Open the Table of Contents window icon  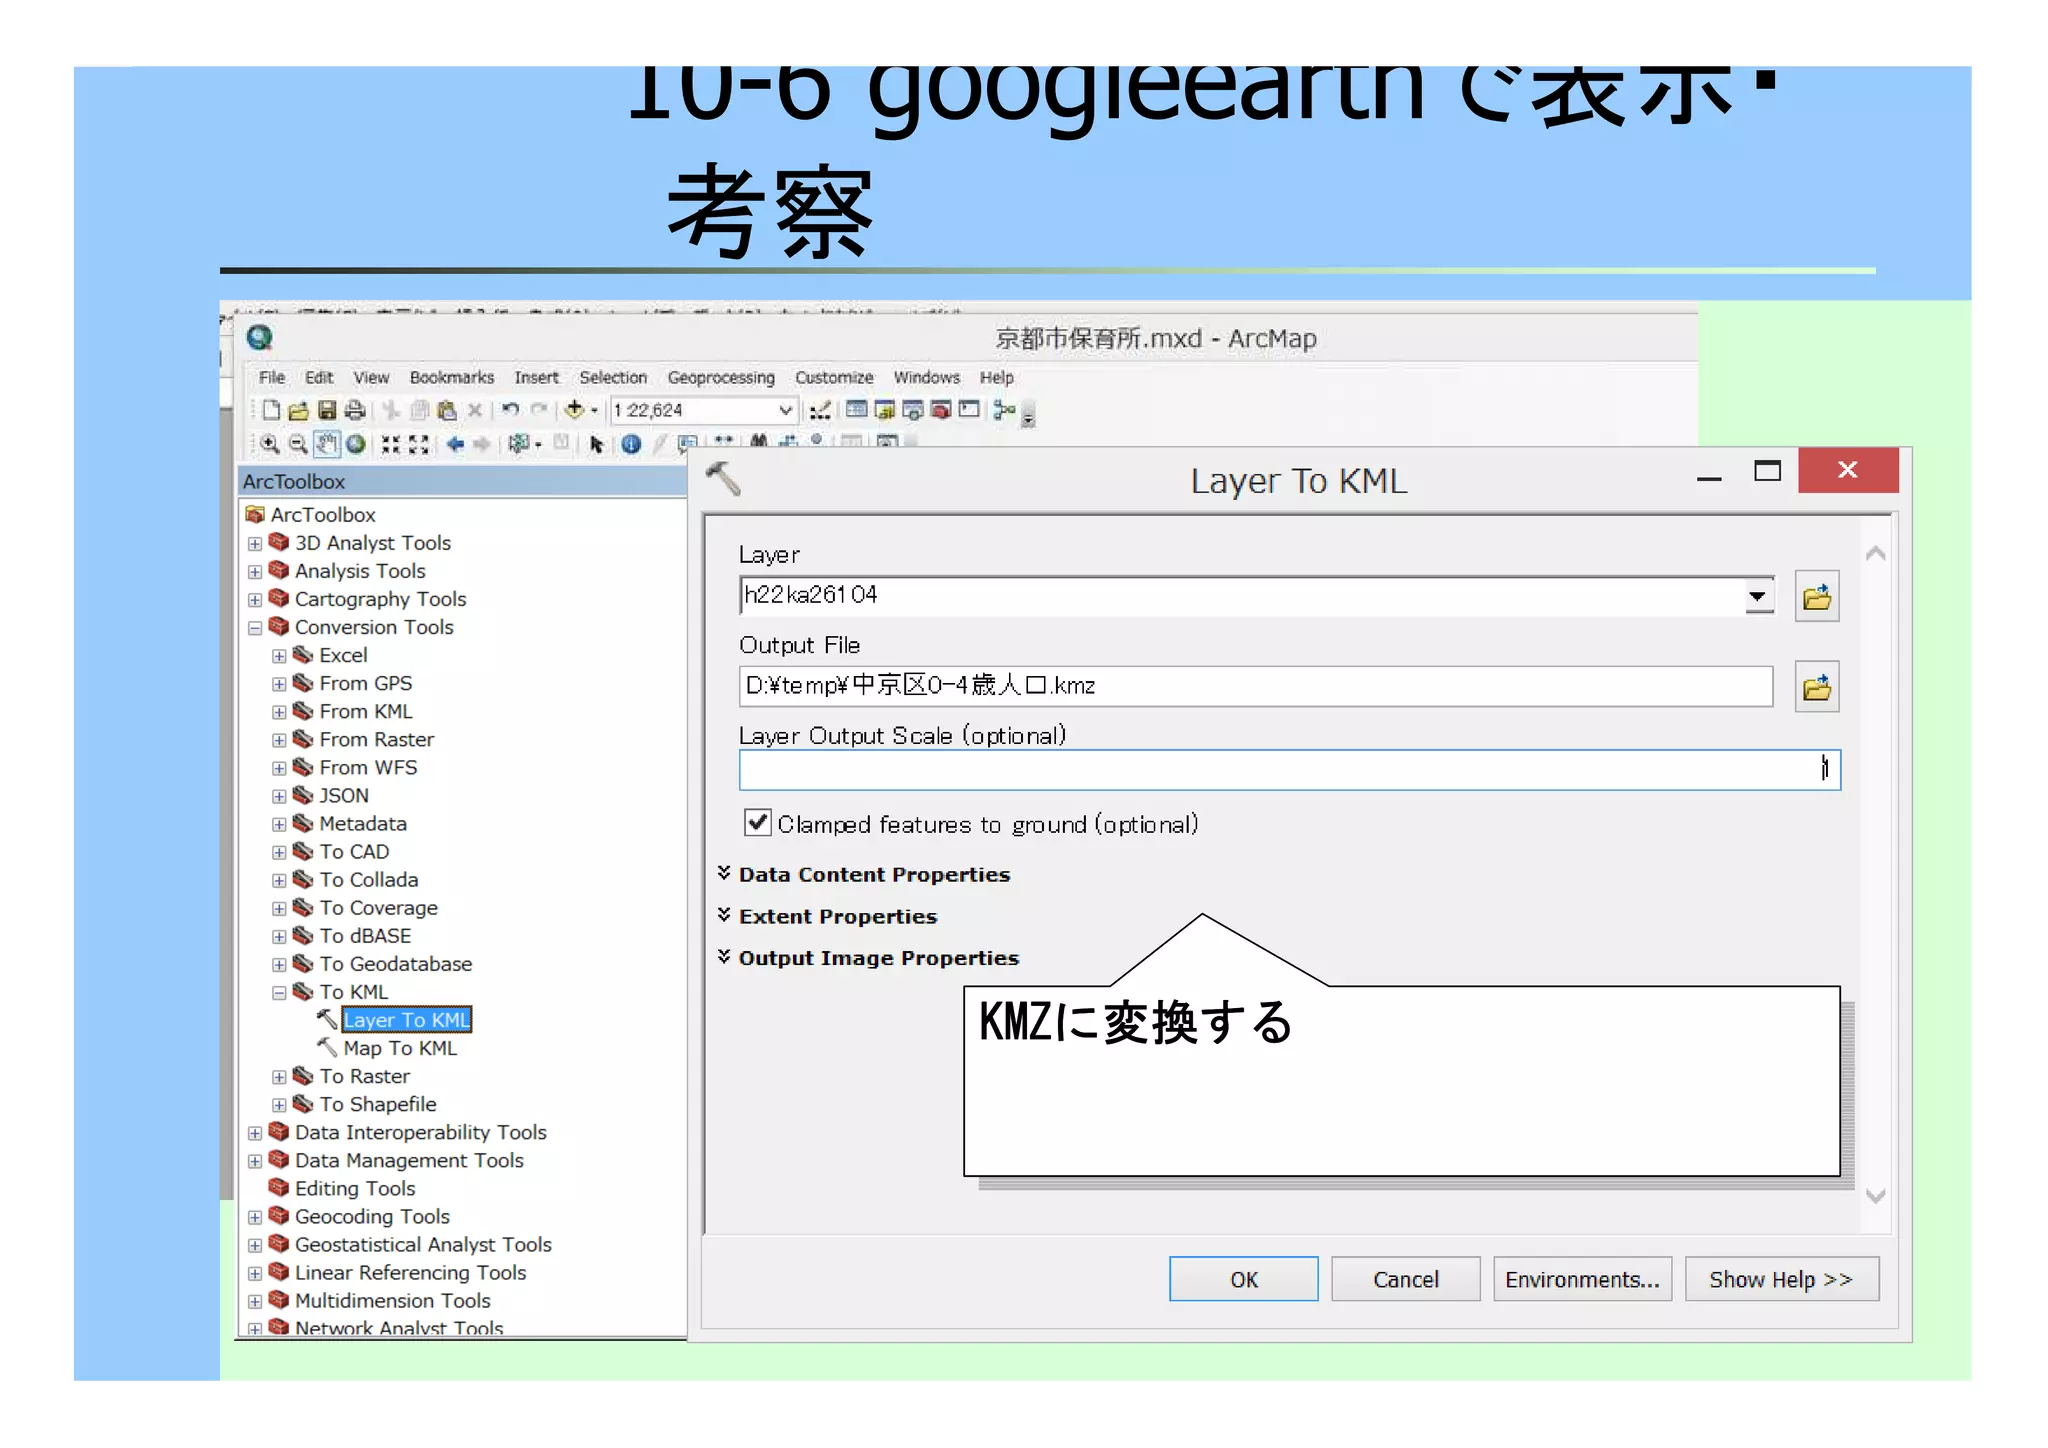click(856, 409)
